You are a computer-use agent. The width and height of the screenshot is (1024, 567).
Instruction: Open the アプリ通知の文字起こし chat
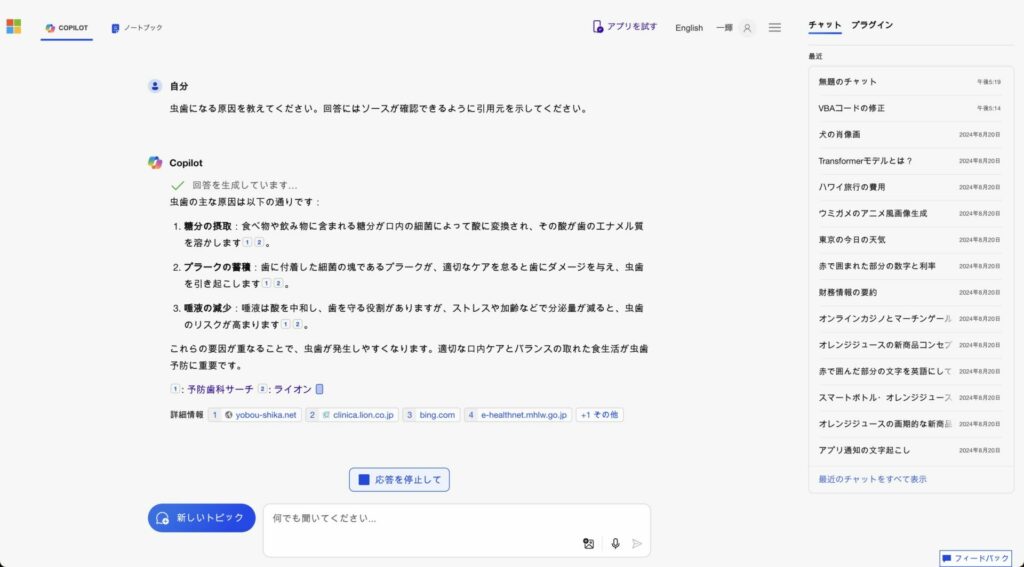coord(910,450)
